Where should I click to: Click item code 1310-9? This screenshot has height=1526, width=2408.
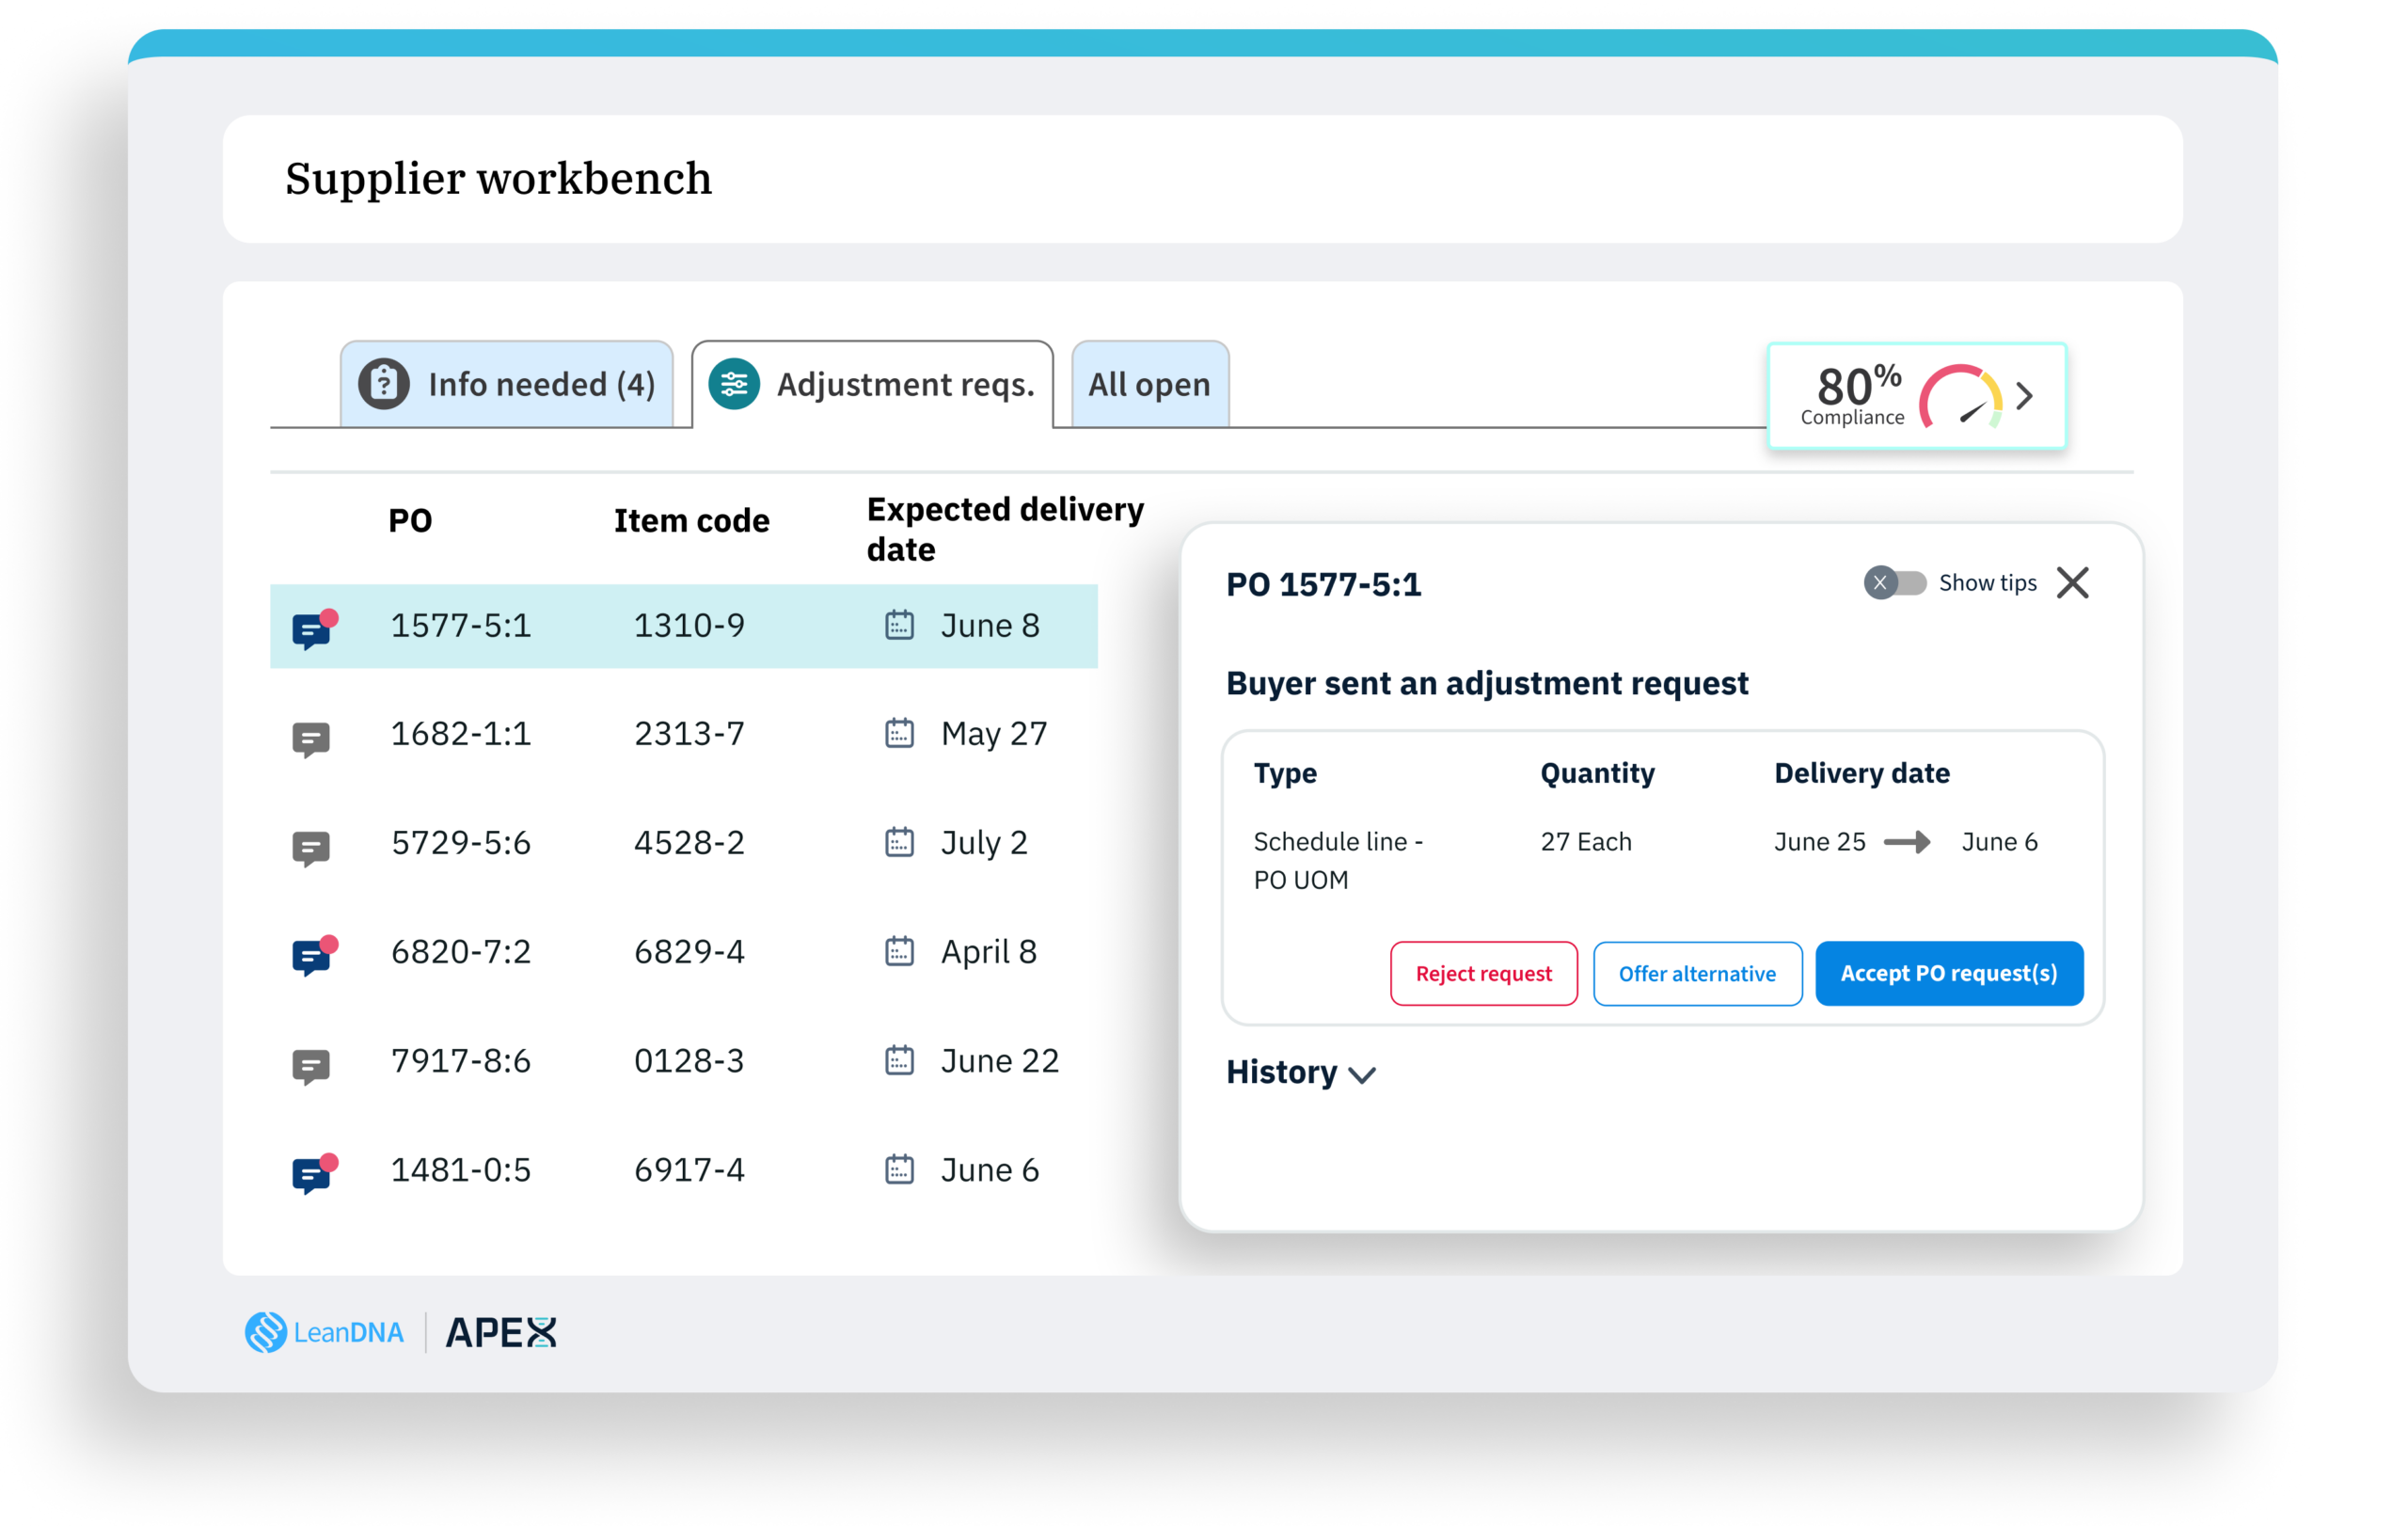(689, 626)
